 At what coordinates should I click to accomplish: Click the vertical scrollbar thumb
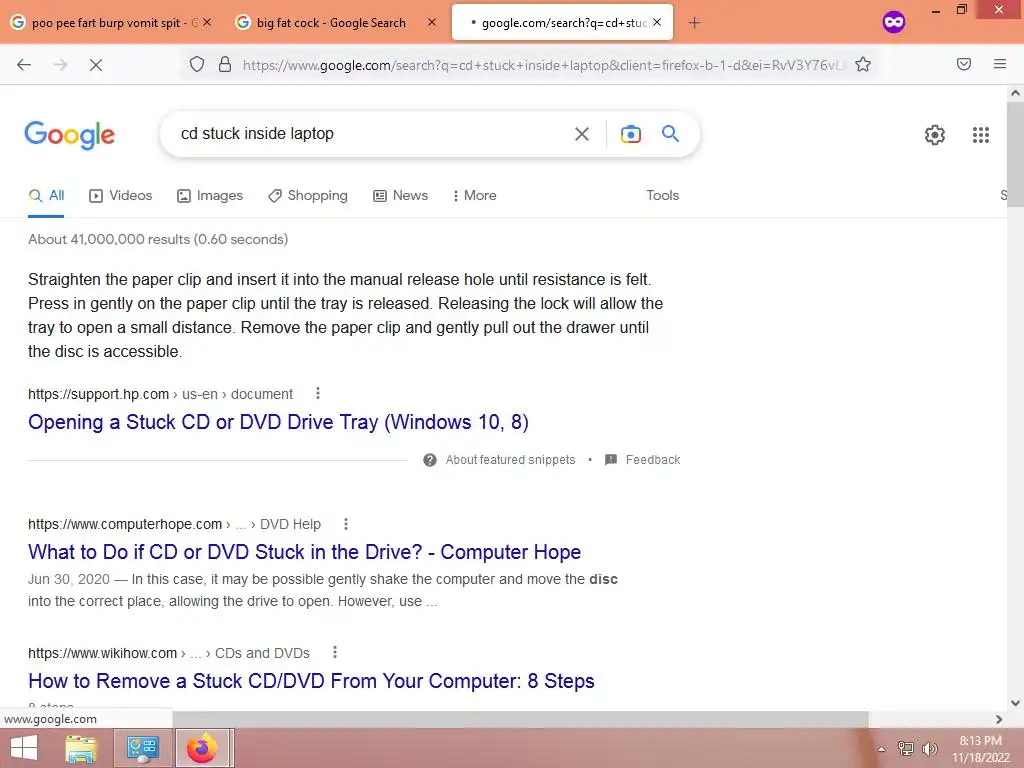[1015, 154]
